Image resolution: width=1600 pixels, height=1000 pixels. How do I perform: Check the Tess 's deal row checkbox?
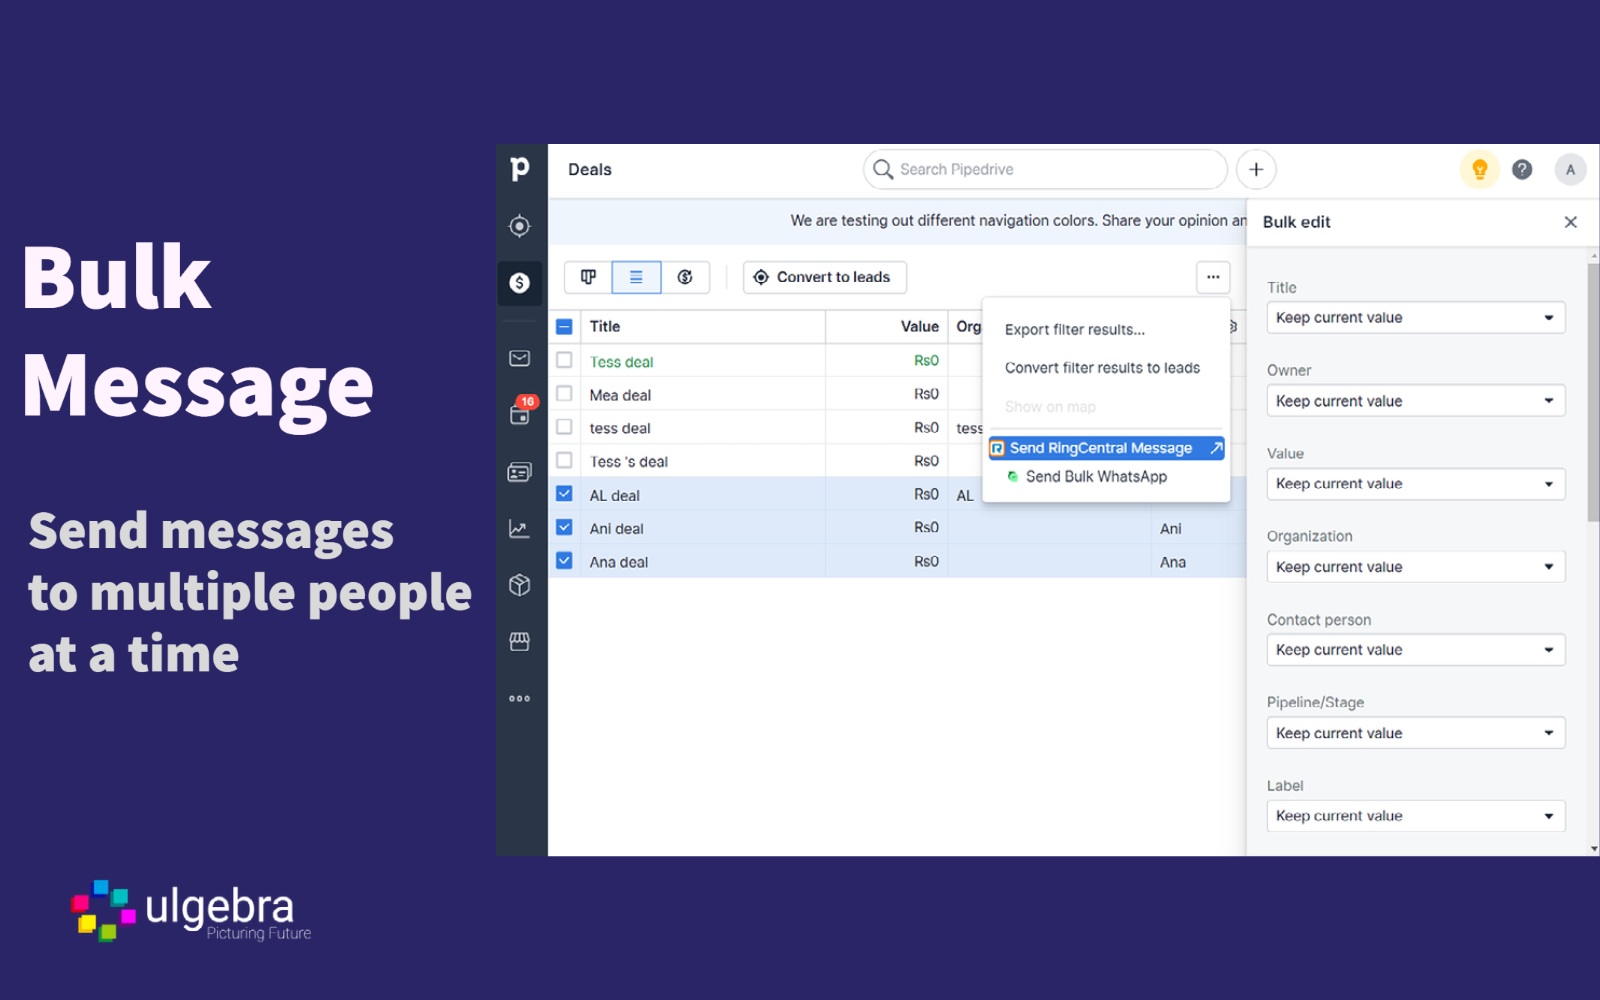pos(564,460)
